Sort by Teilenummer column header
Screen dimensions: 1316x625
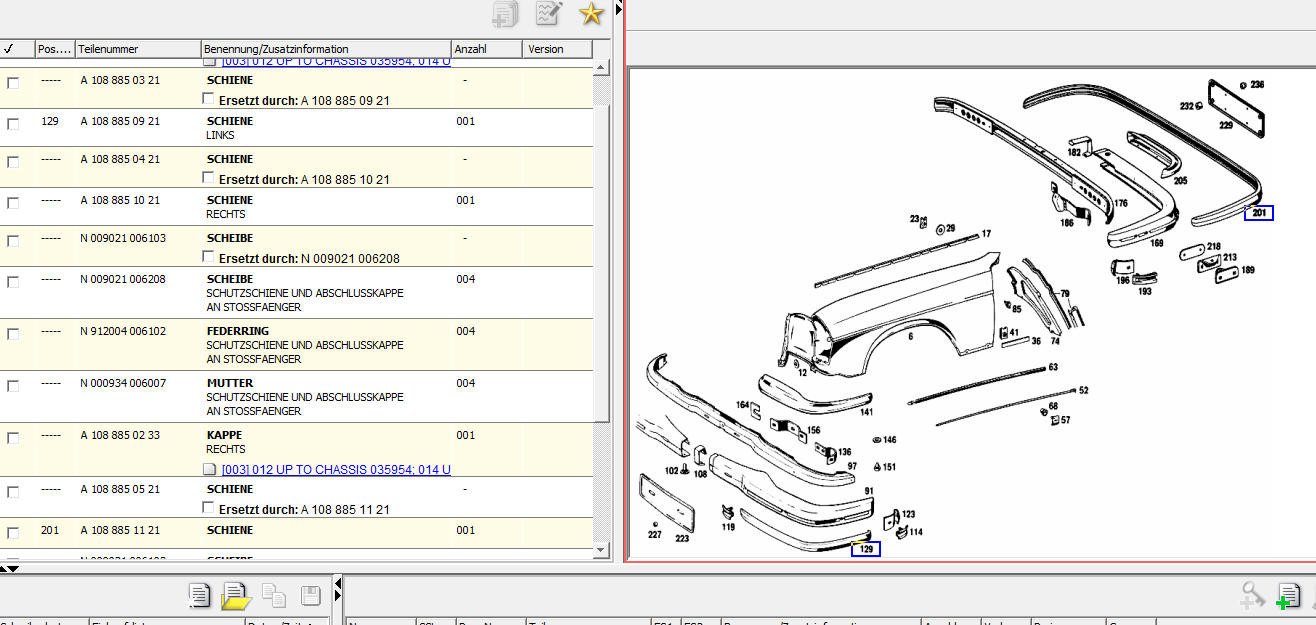click(138, 49)
